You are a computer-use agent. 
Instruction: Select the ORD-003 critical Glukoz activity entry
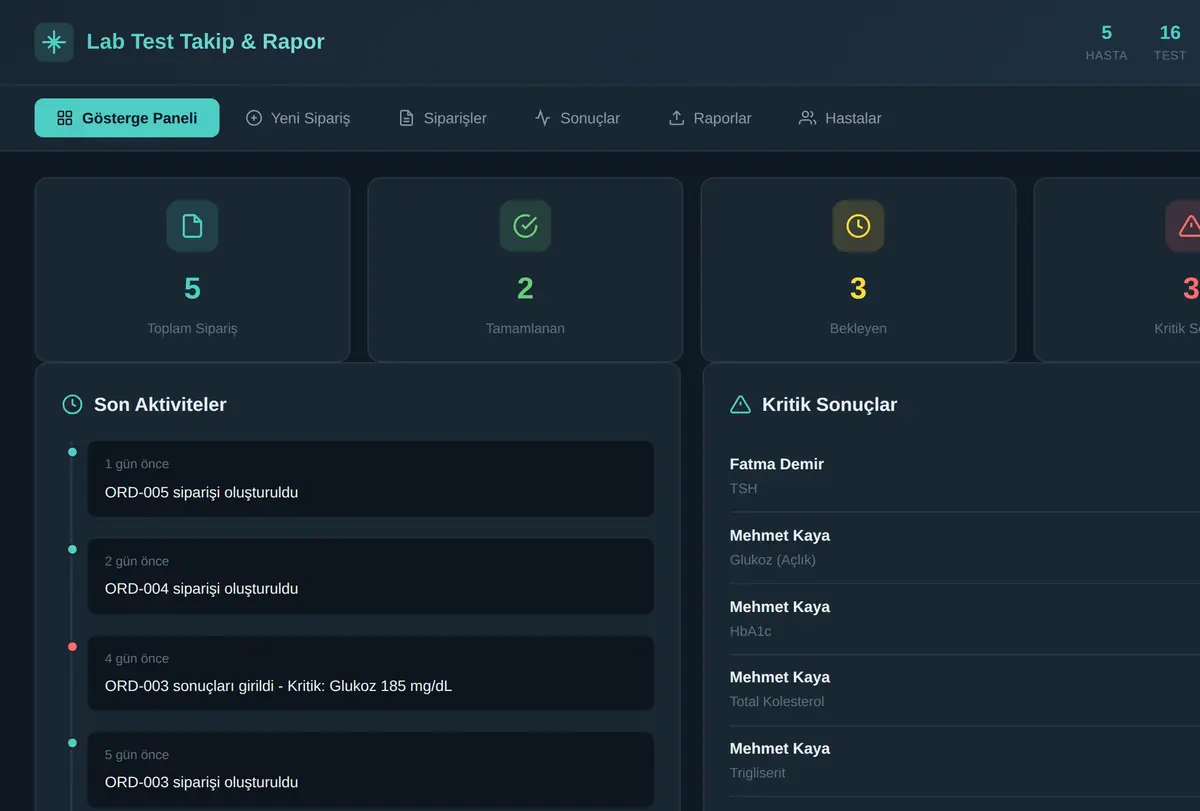tap(371, 673)
